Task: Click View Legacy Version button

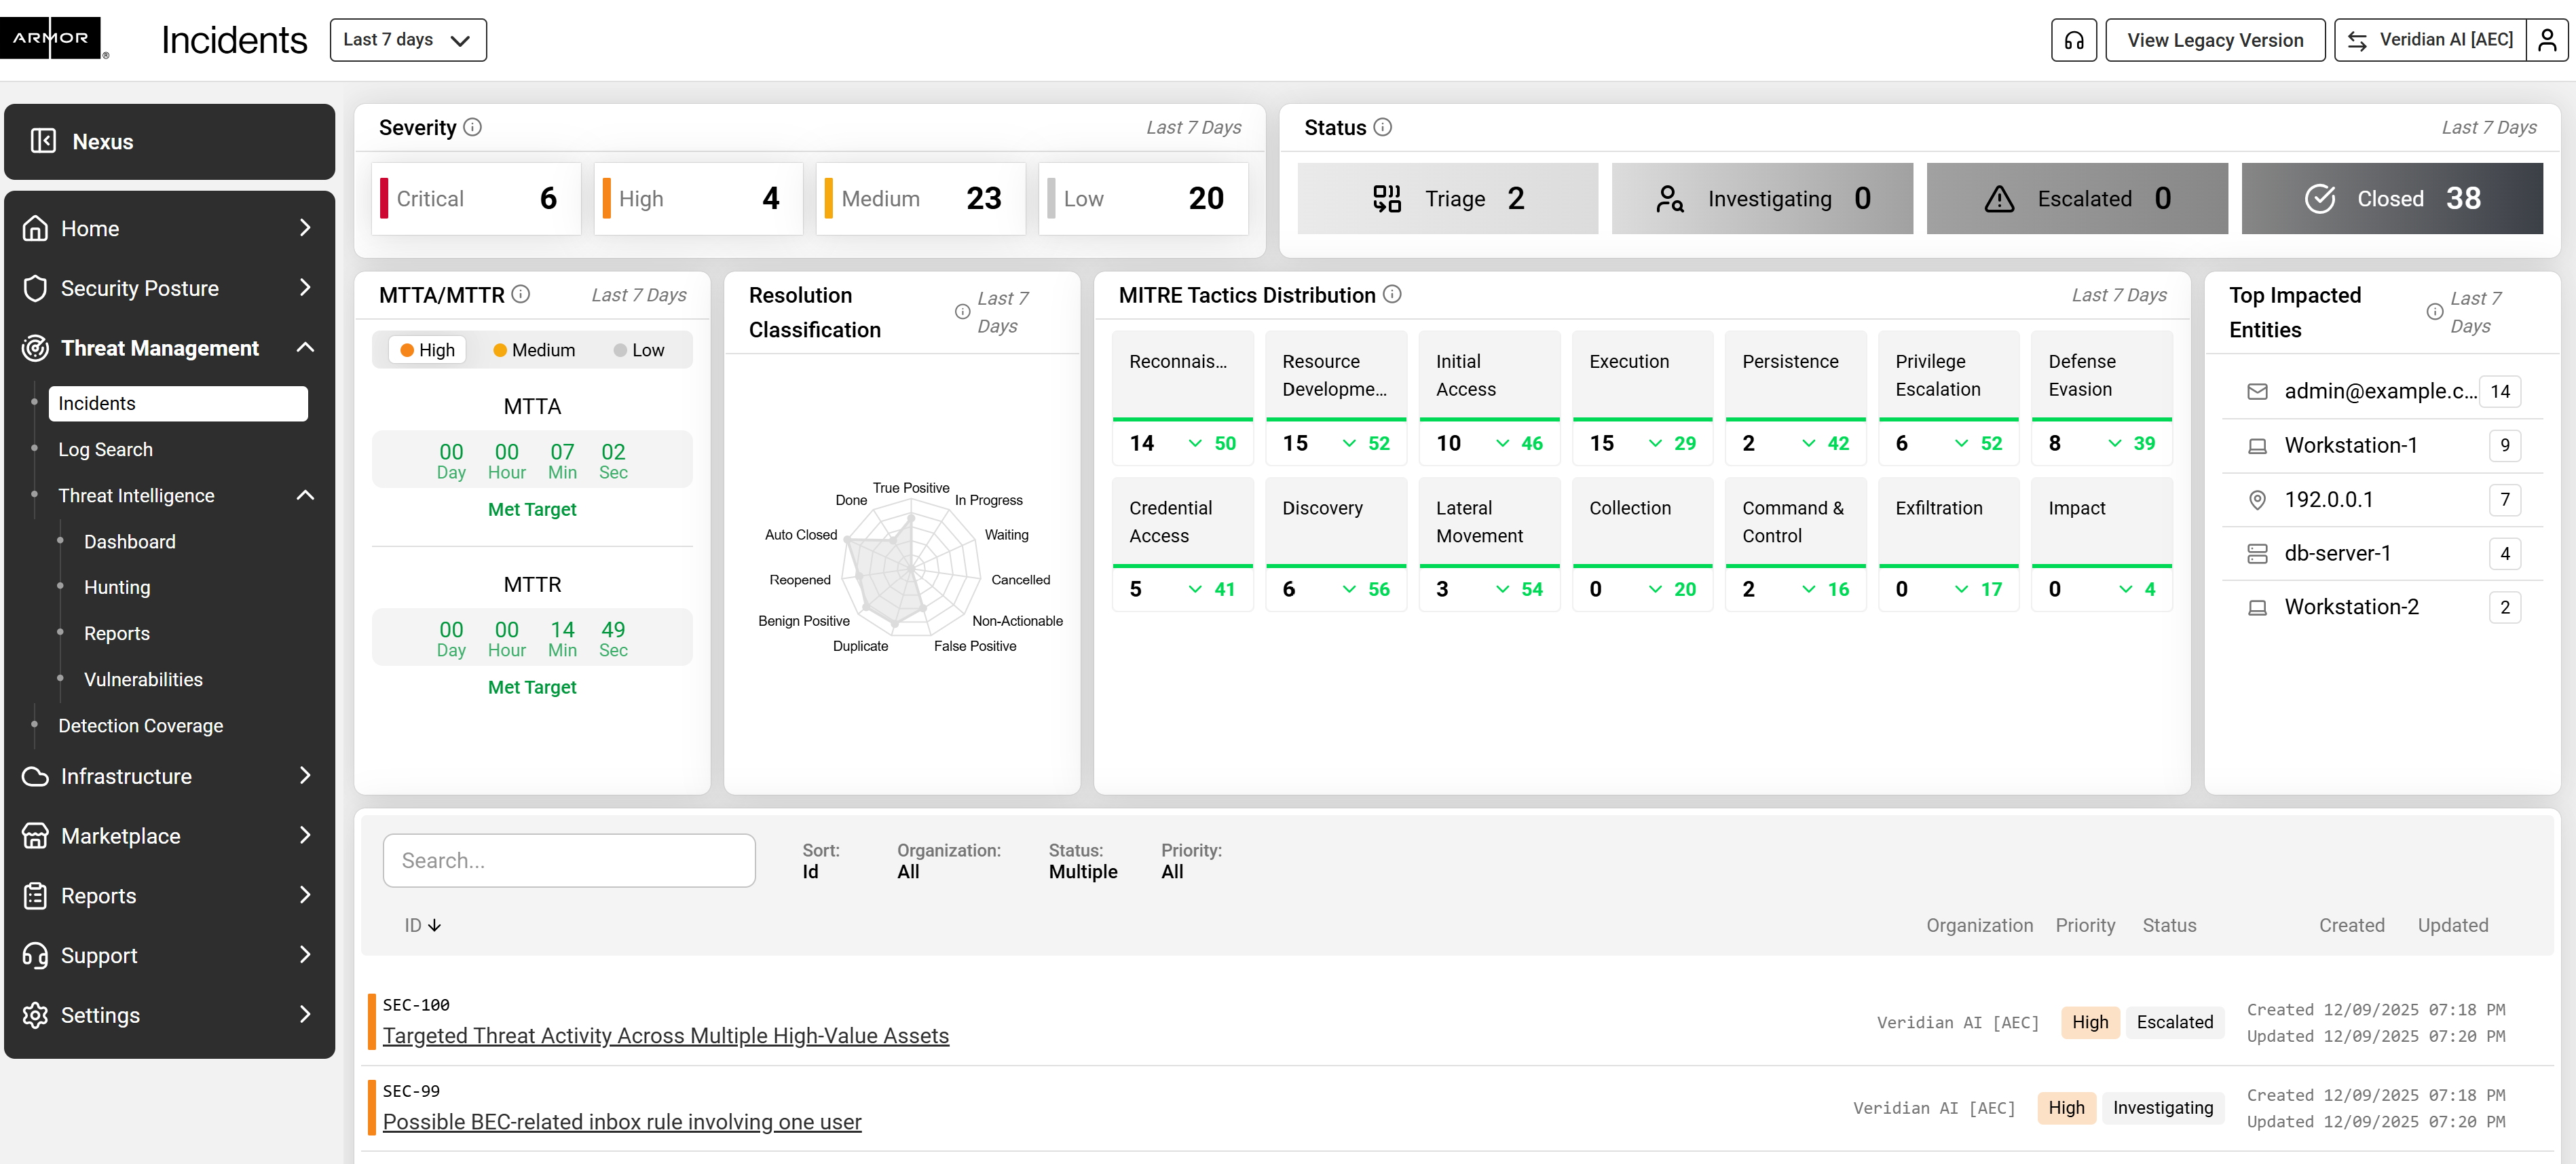Action: pos(2214,40)
